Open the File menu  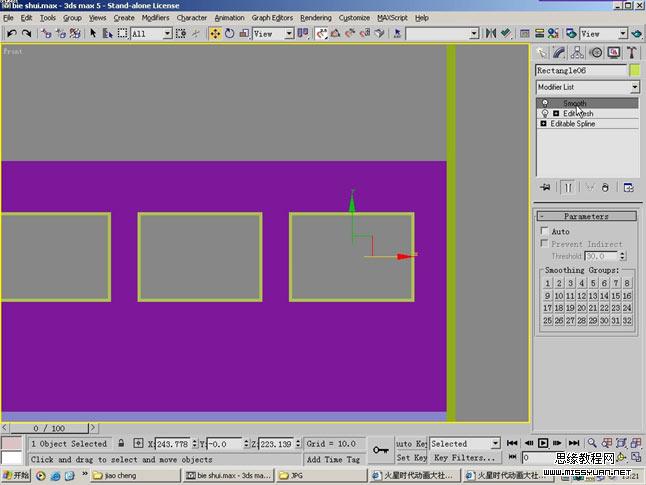pyautogui.click(x=8, y=18)
